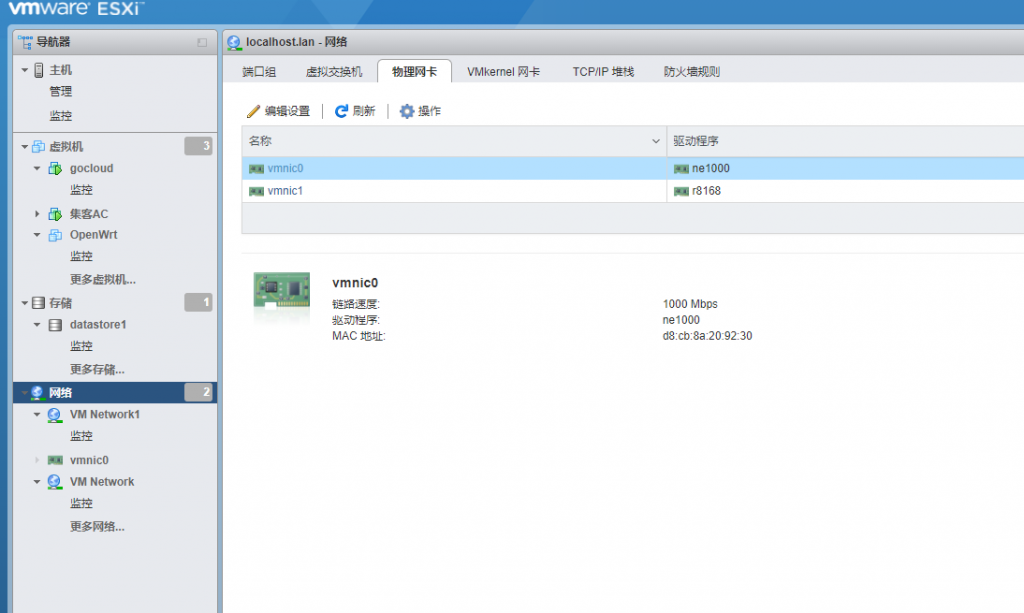This screenshot has width=1024, height=613.
Task: Click the storage icon beside 存储
Action: click(39, 303)
